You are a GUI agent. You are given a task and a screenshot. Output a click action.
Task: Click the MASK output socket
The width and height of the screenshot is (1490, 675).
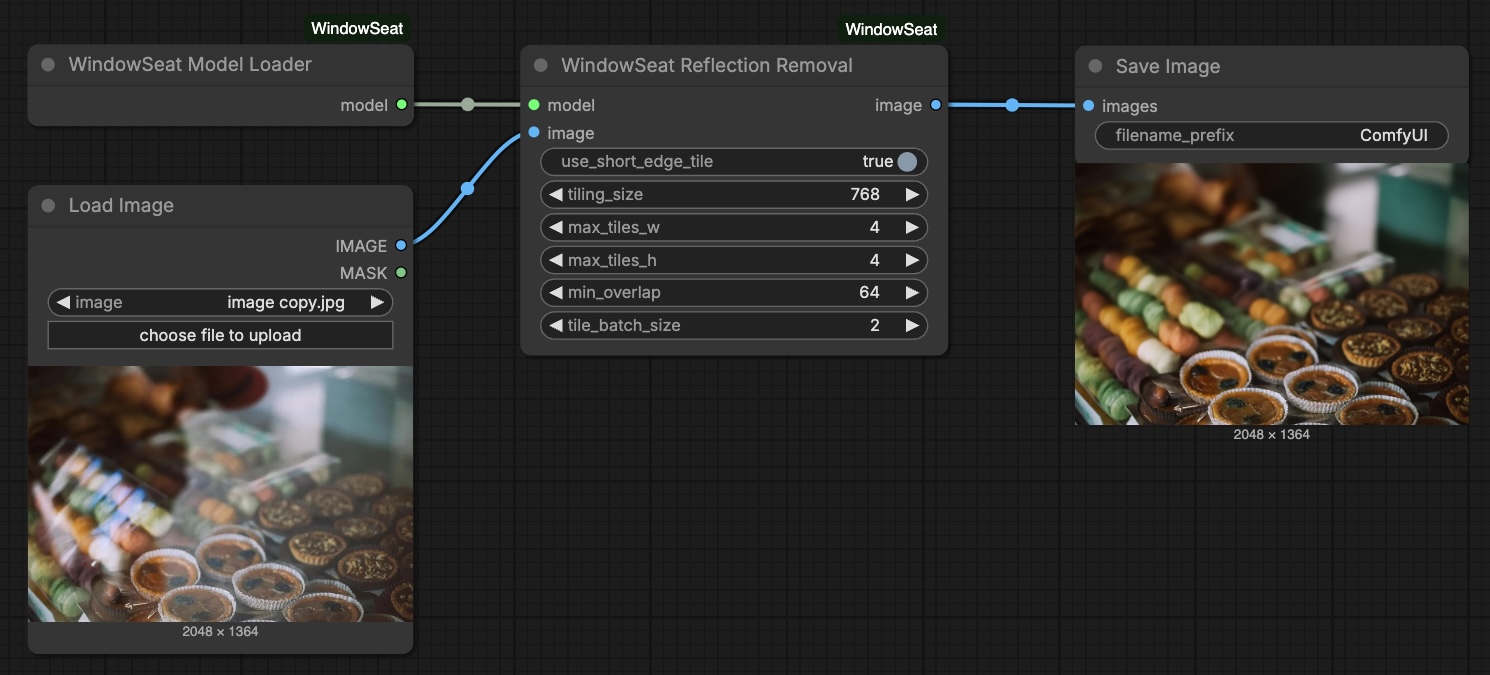[401, 272]
